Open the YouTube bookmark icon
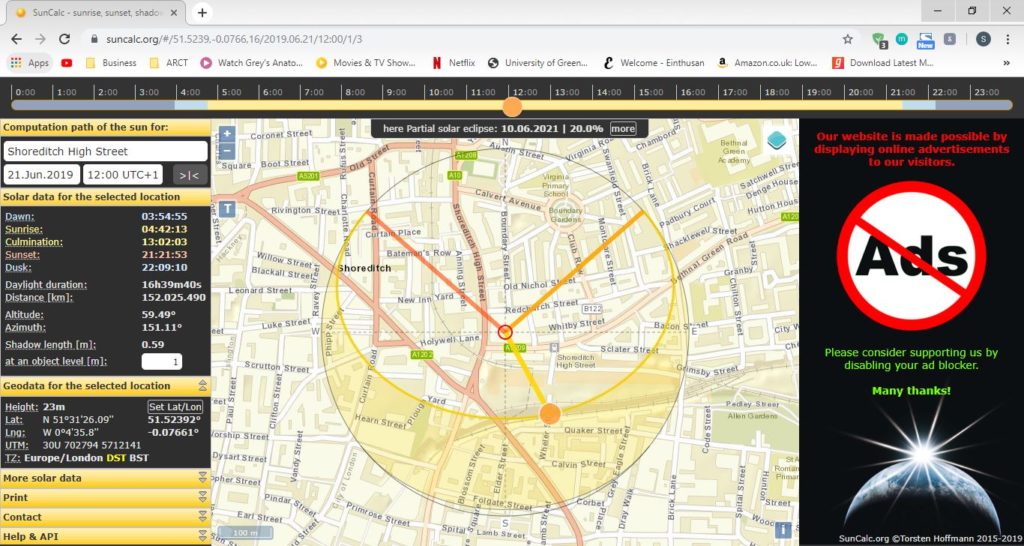Viewport: 1024px width, 546px height. (67, 63)
